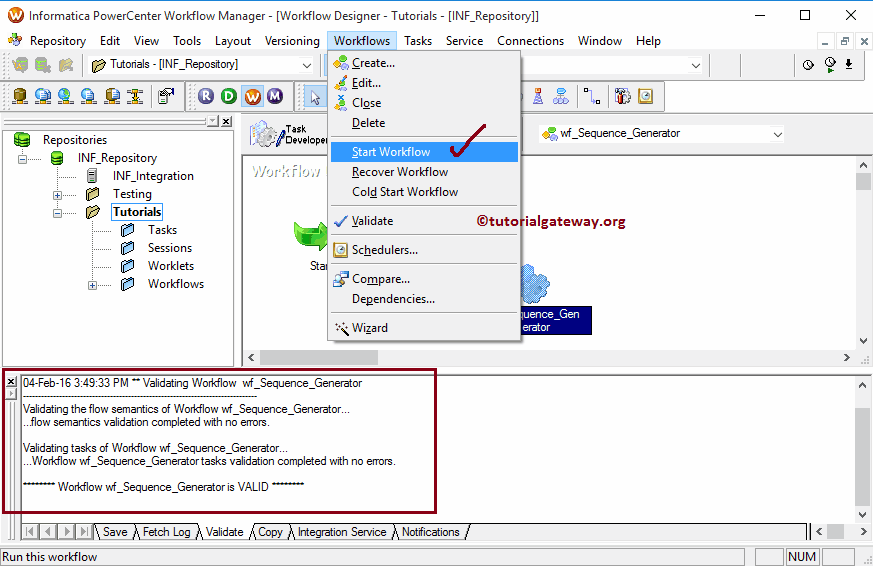Select the INF_Integration service node
This screenshot has width=873, height=566.
[153, 176]
